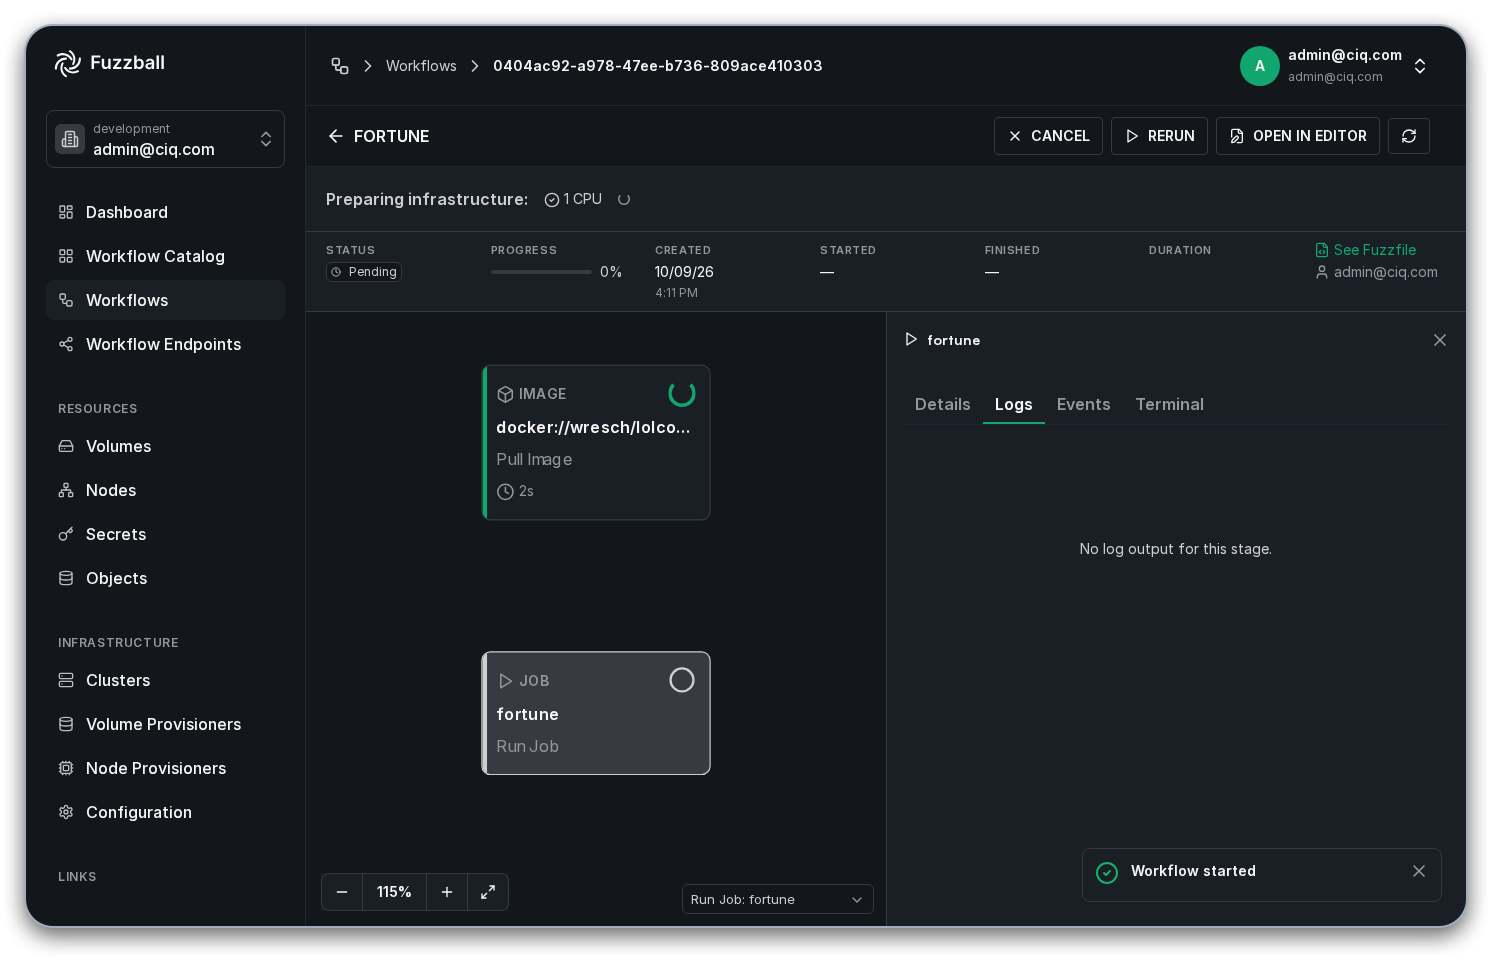Cancel the running workflow
The height and width of the screenshot is (960, 1492).
click(x=1048, y=136)
